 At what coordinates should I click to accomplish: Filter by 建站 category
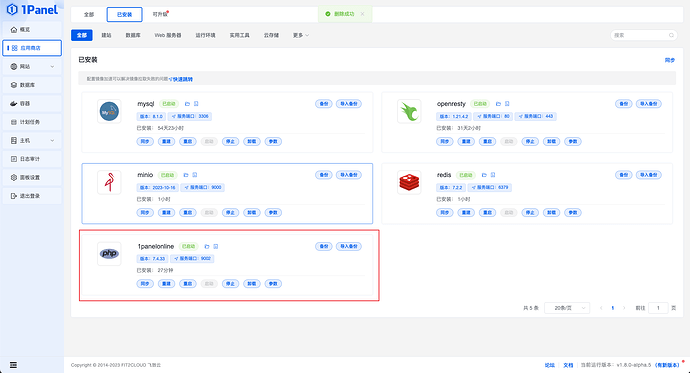click(106, 35)
